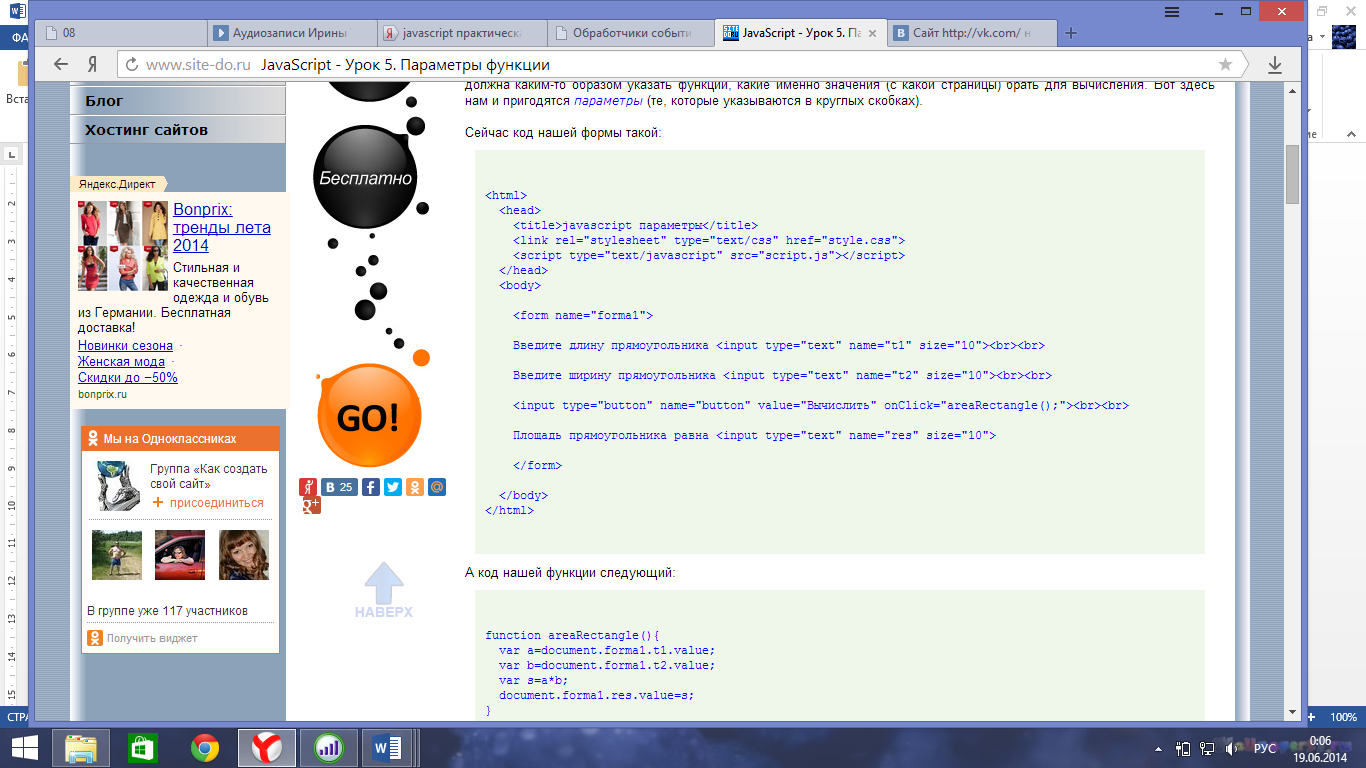The image size is (1366, 768).
Task: Share via Mail.ru @ icon
Action: point(436,487)
